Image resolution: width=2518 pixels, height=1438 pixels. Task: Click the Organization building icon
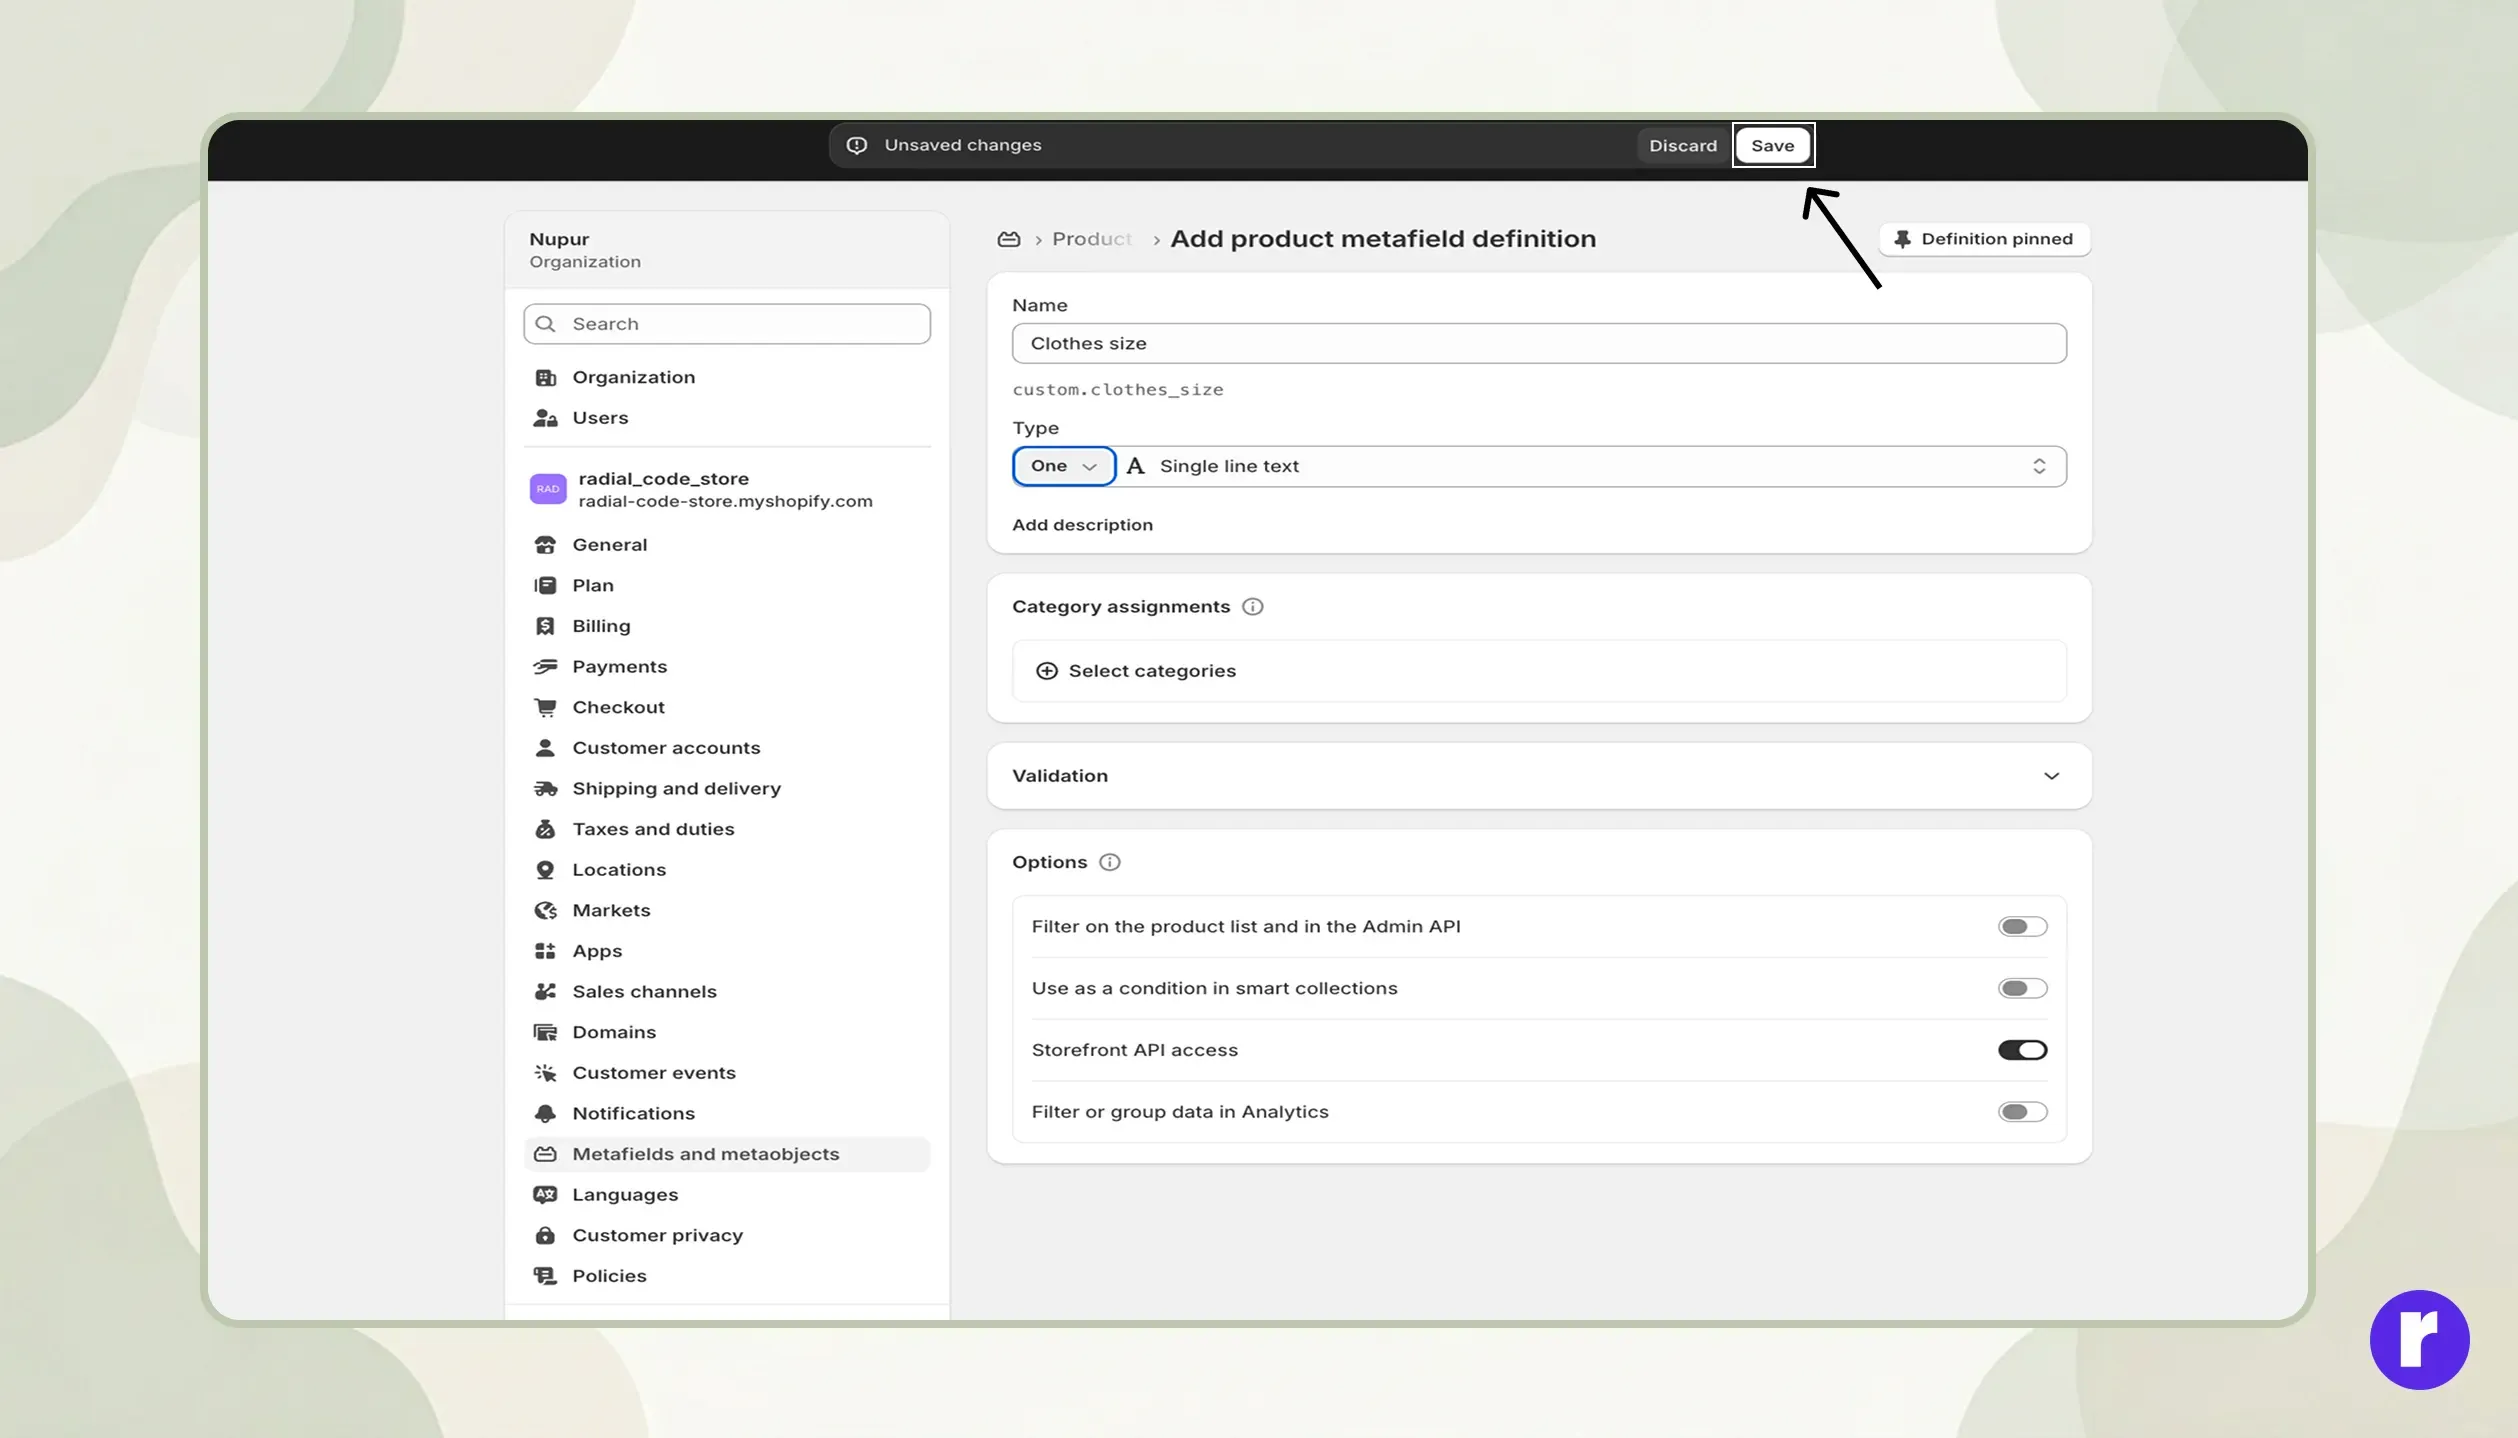(545, 377)
